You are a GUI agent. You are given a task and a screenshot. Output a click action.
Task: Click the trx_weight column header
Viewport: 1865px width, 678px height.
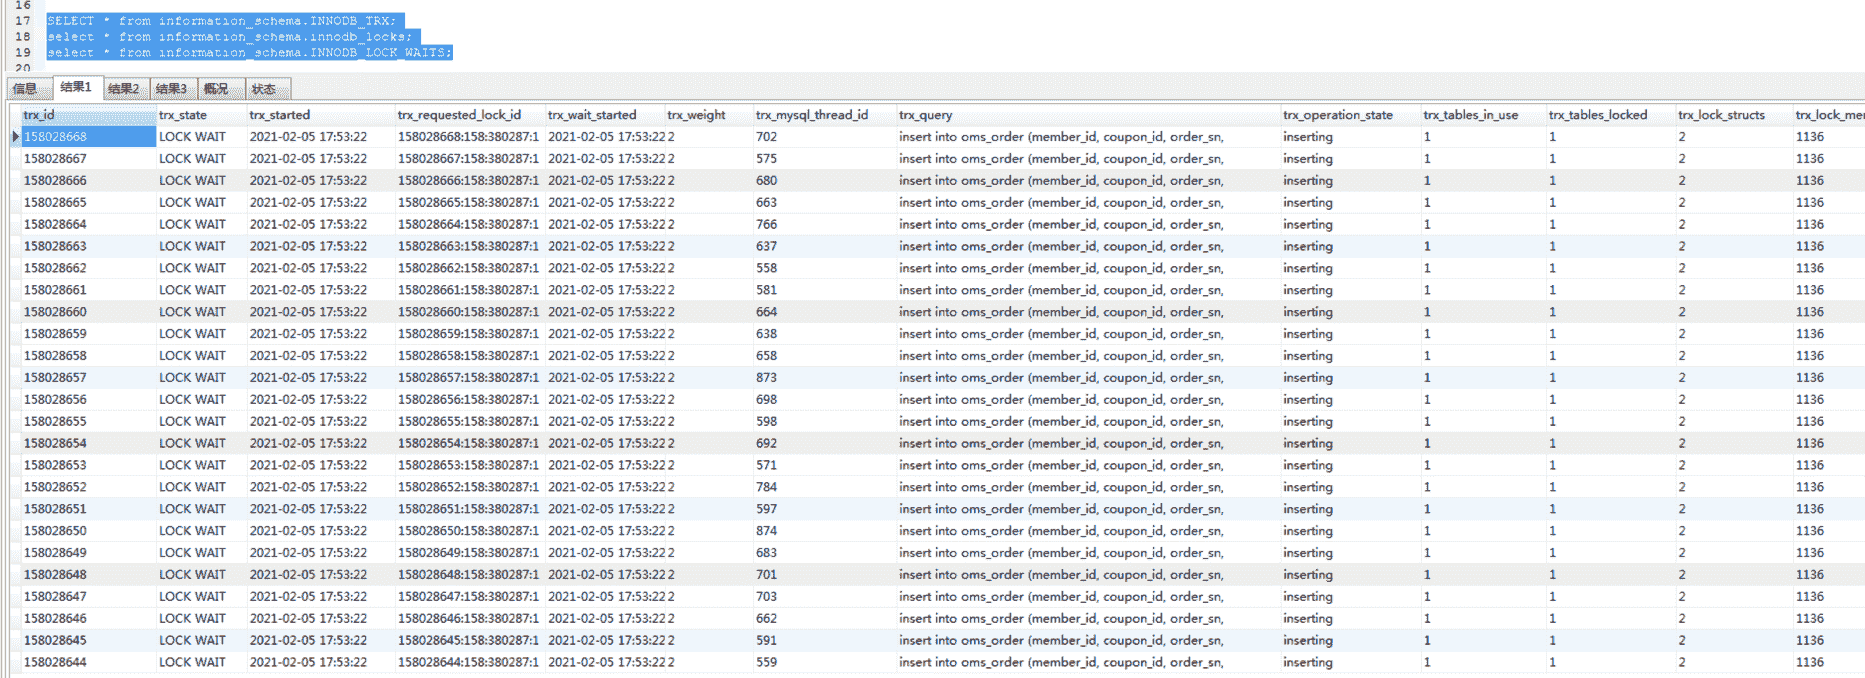pyautogui.click(x=709, y=115)
